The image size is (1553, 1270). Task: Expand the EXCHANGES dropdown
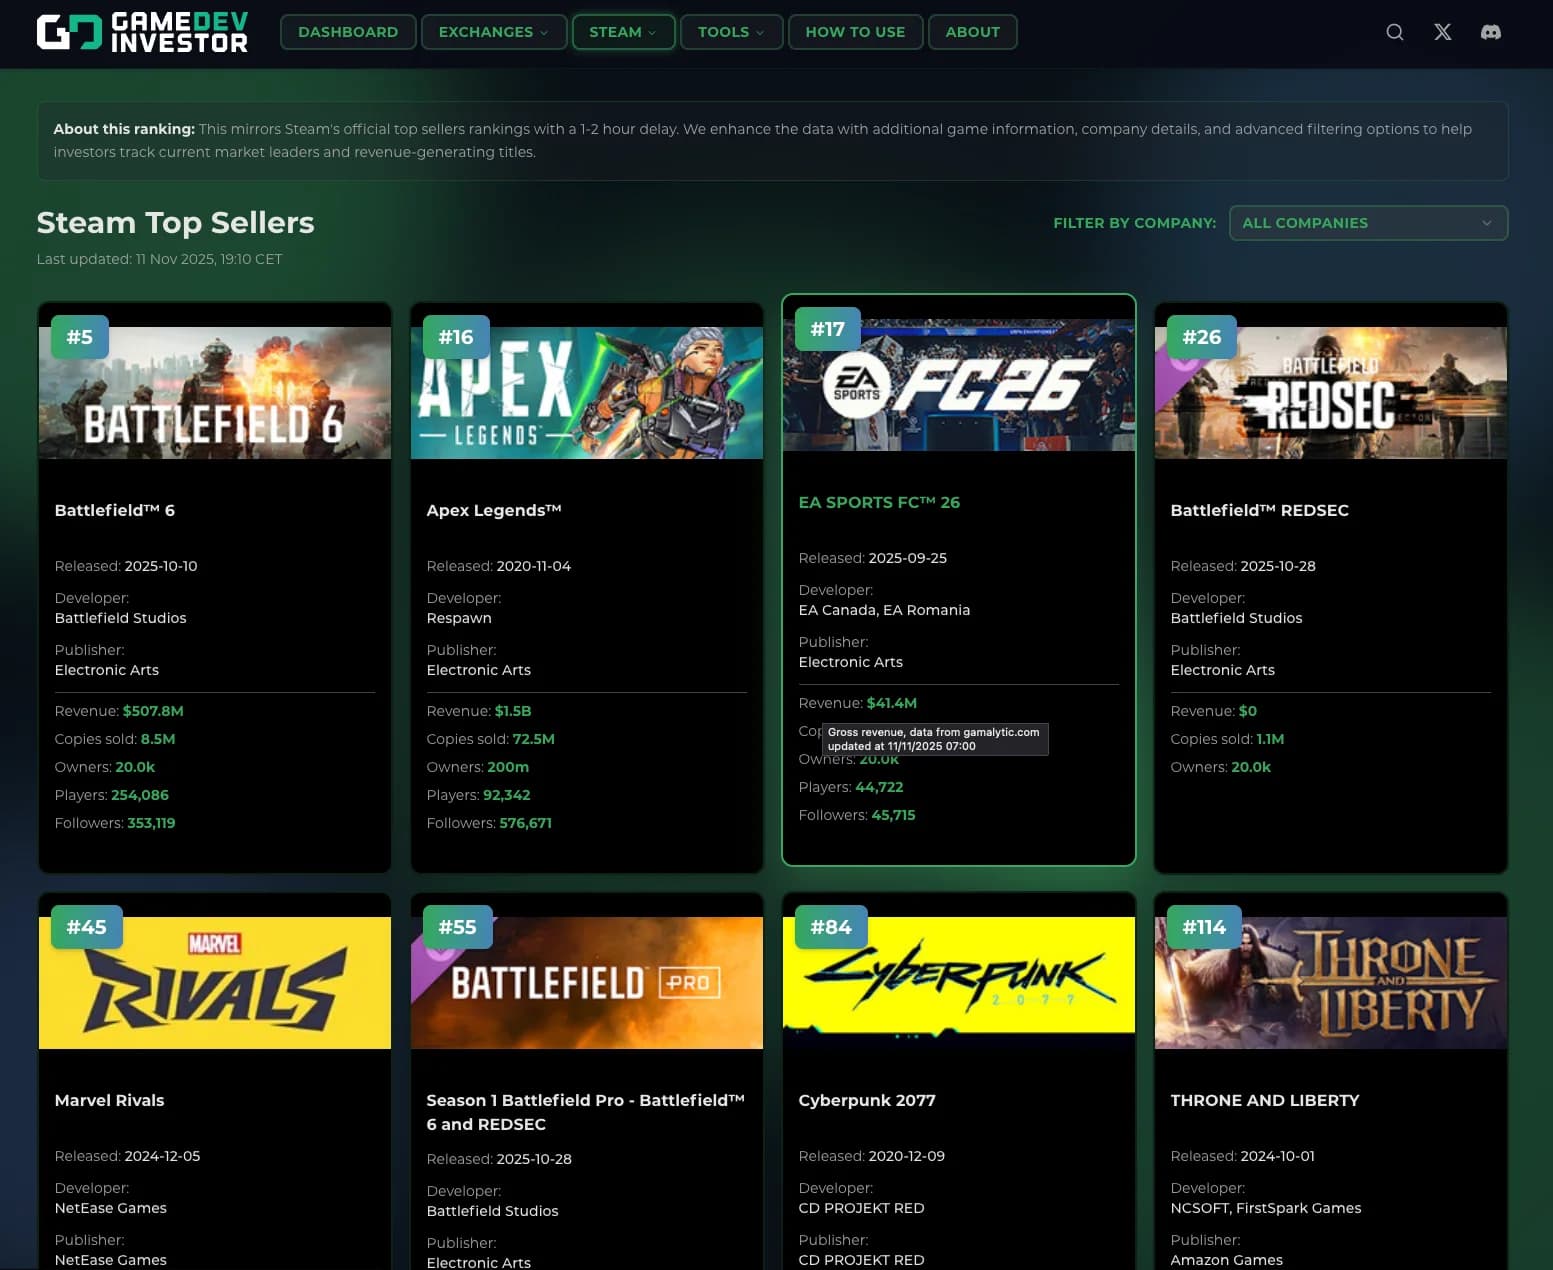[493, 31]
